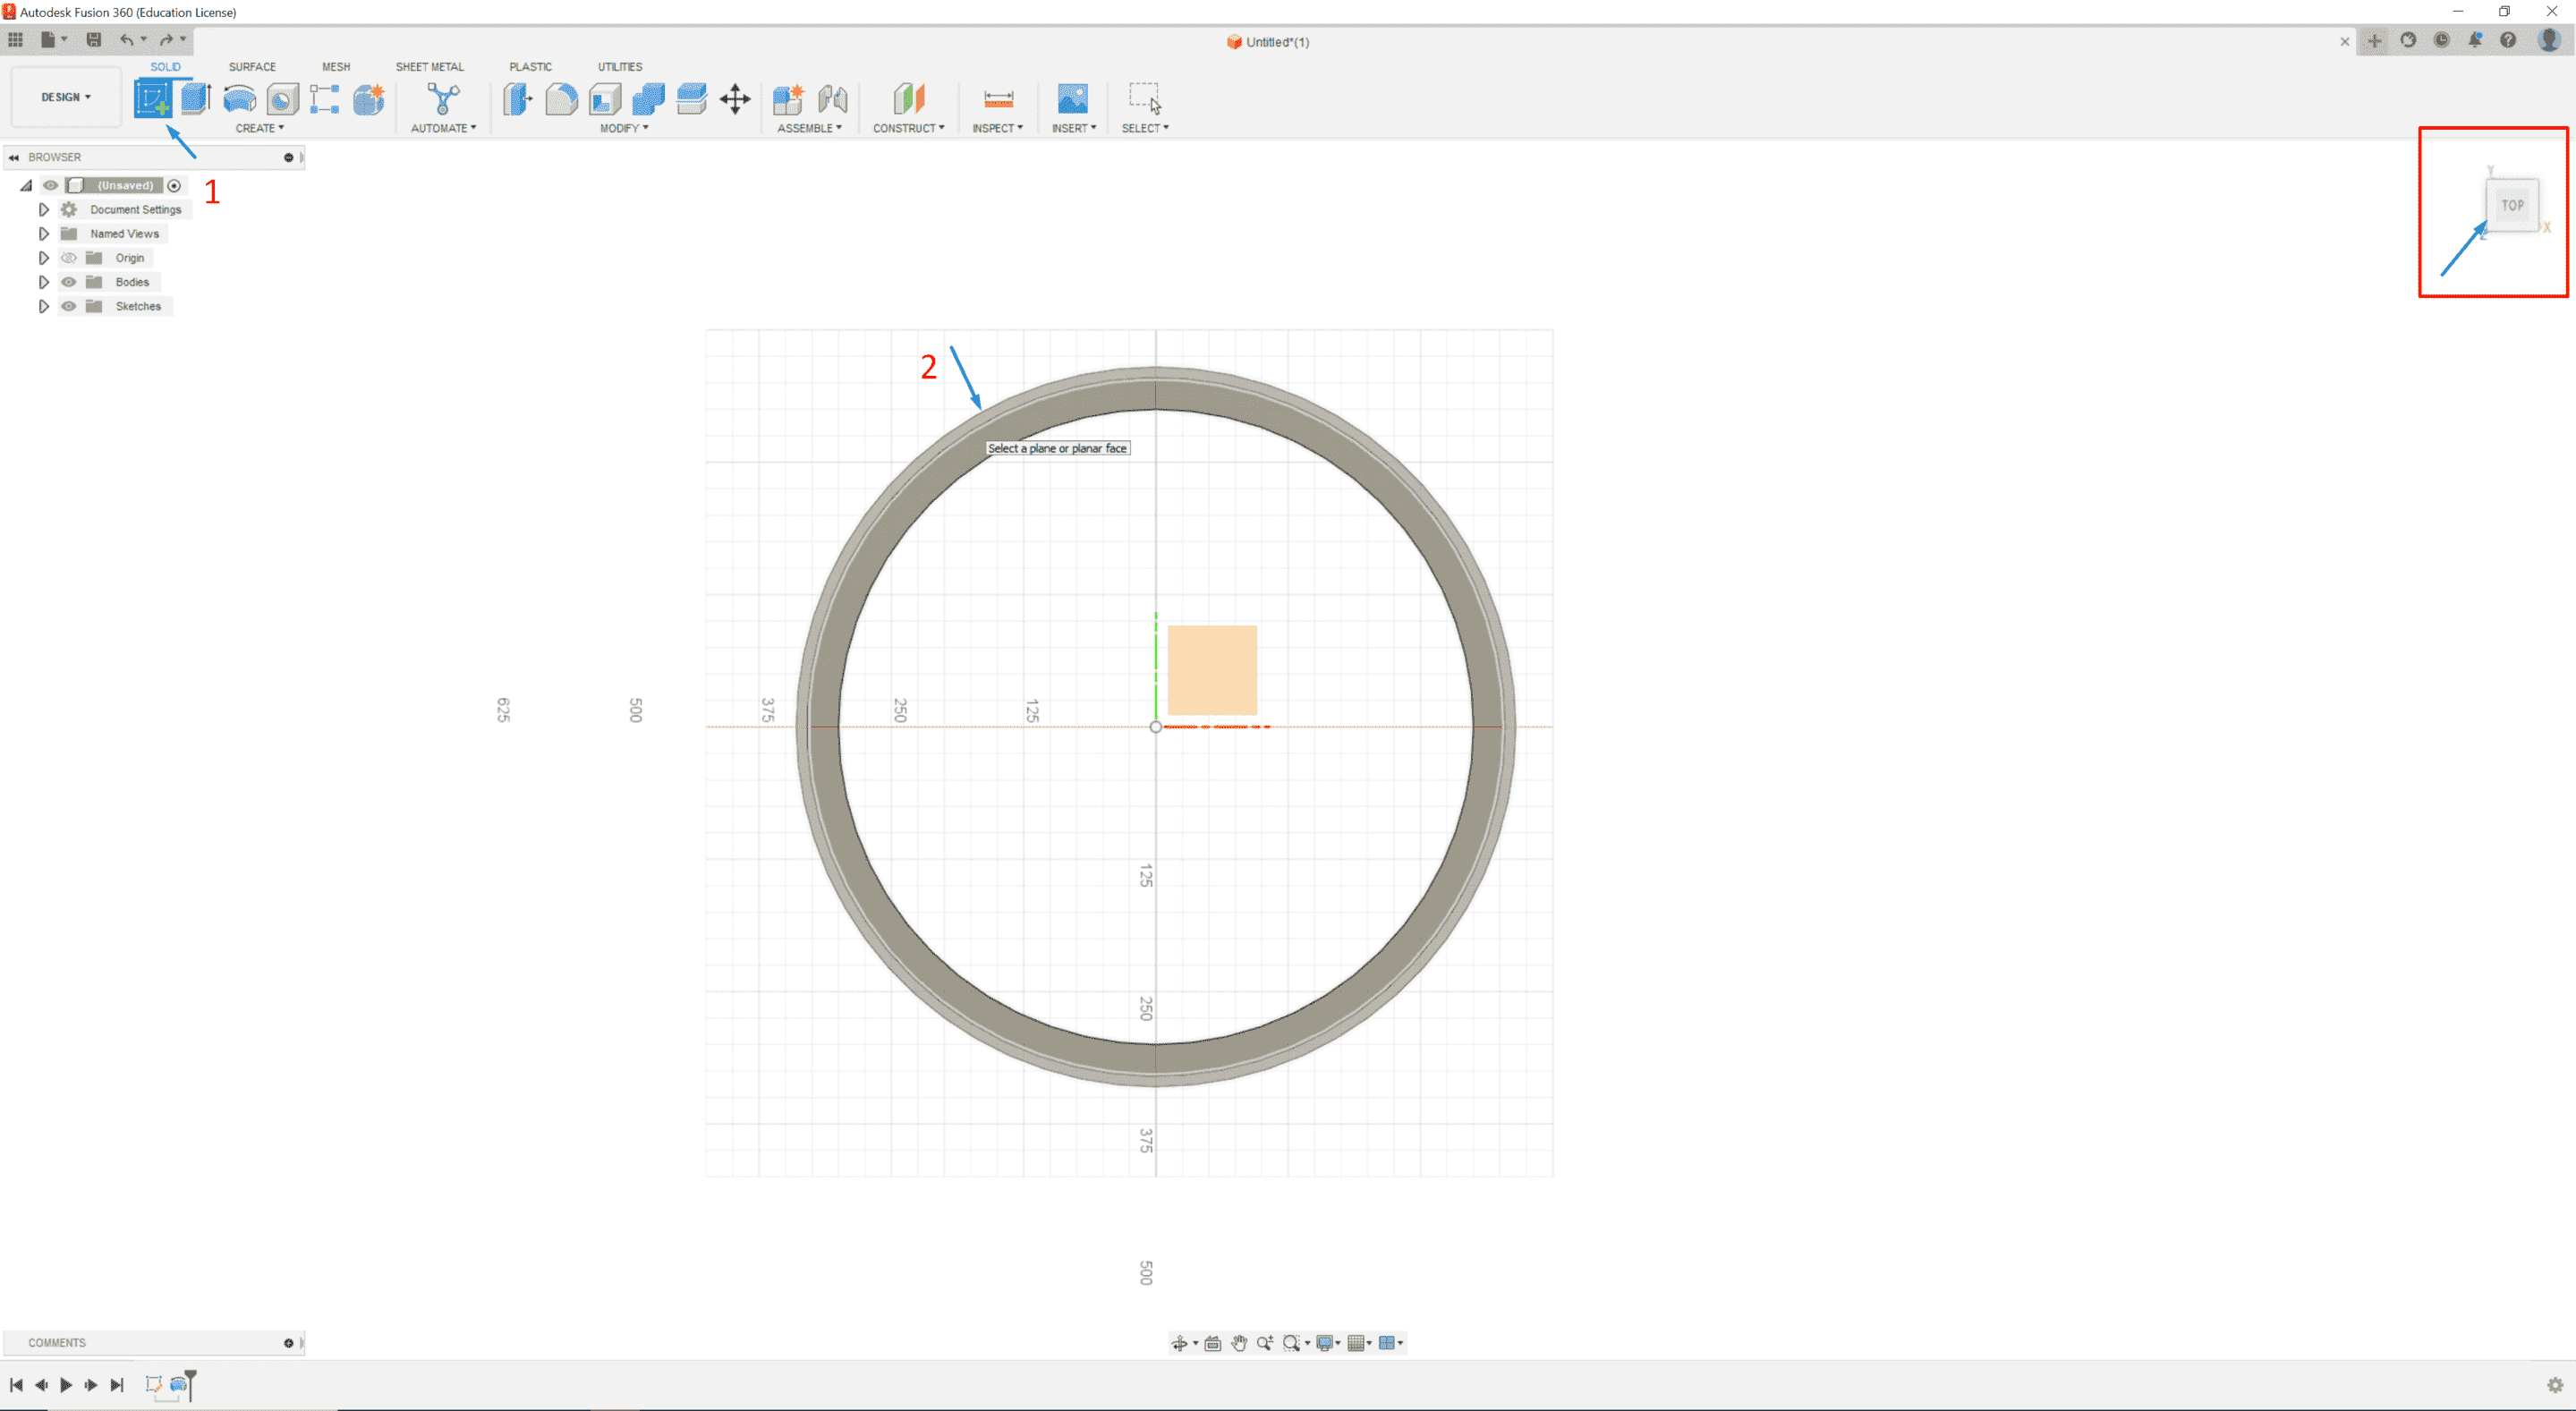The width and height of the screenshot is (2576, 1411).
Task: Open the user profile avatar
Action: [x=2549, y=40]
